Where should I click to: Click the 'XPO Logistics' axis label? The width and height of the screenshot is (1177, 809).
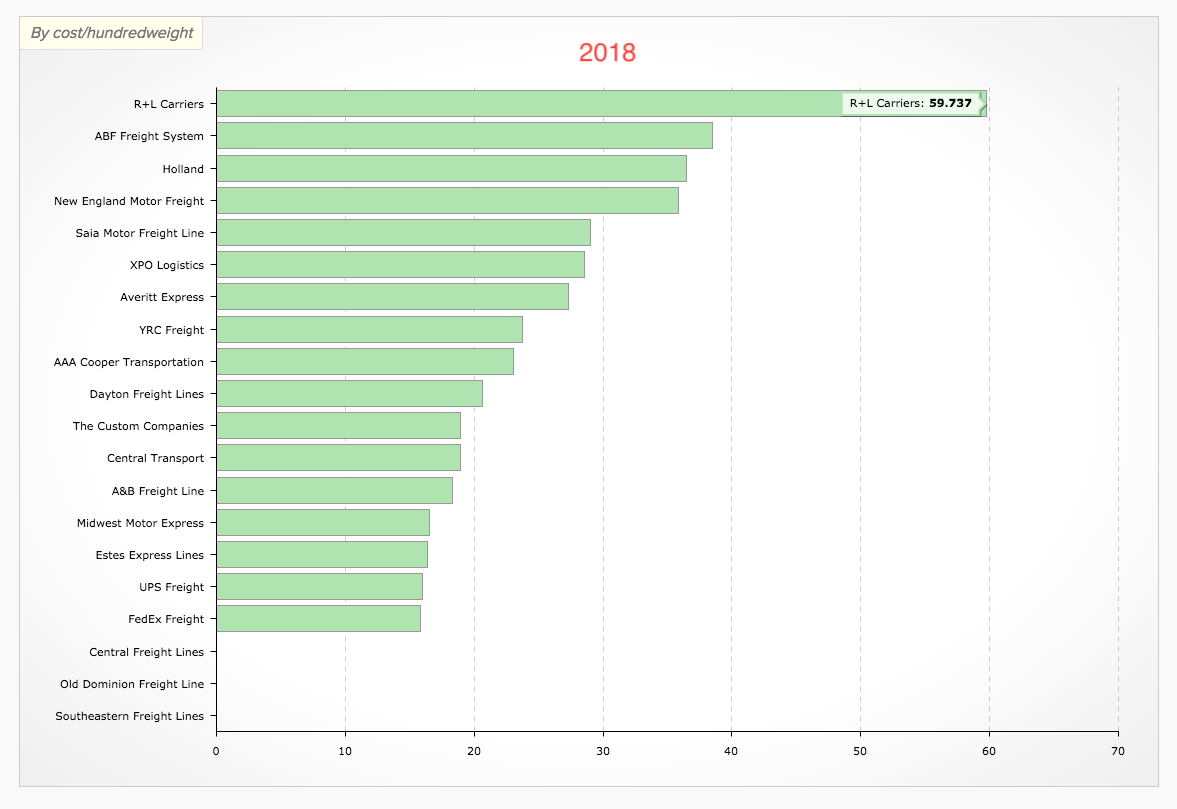point(167,266)
